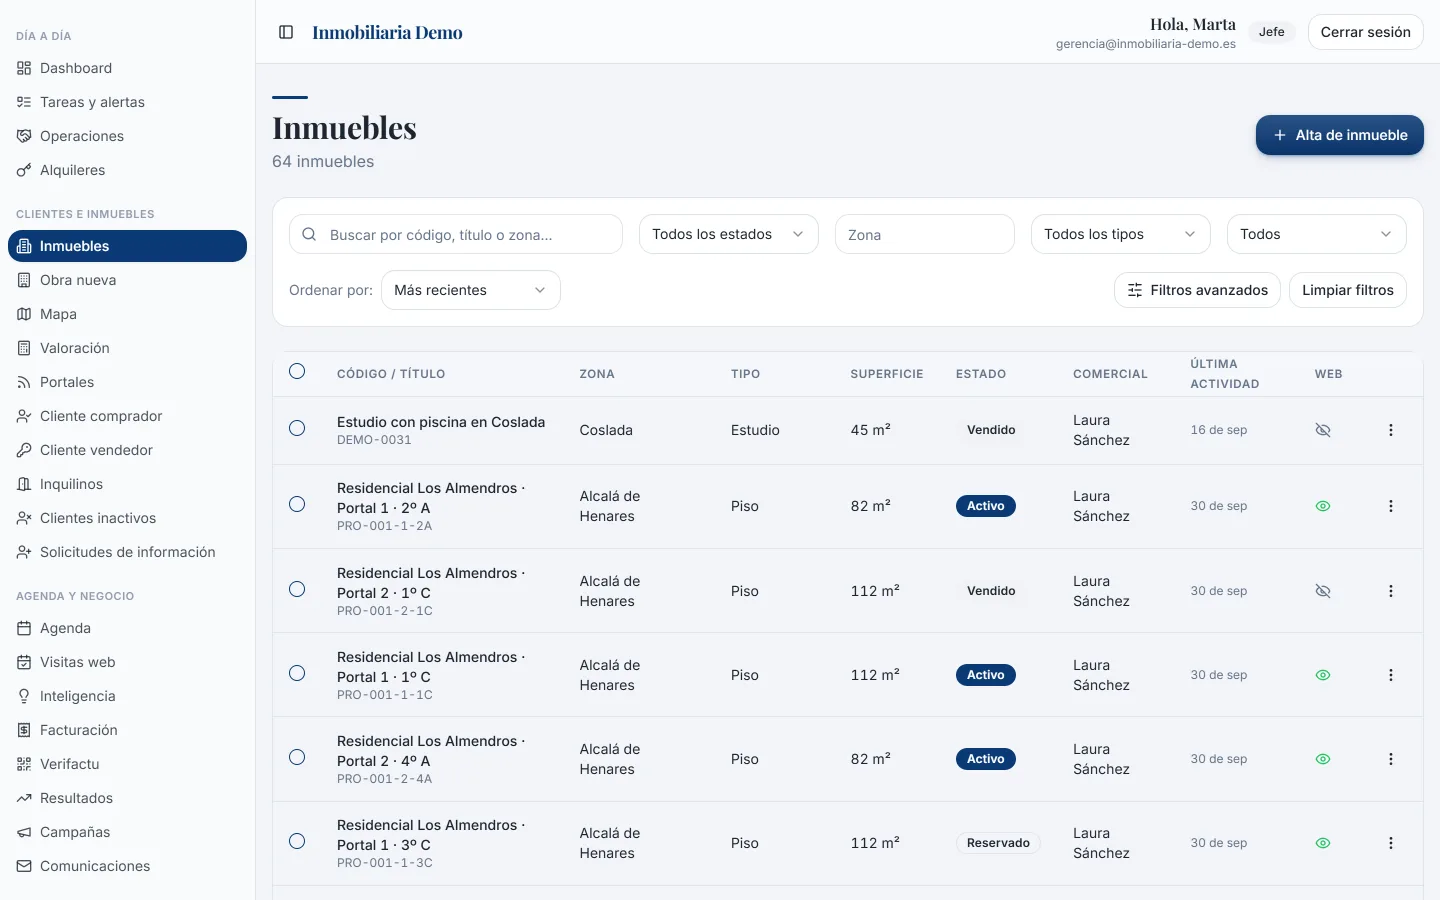Click the Campañas megaphone icon
1440x900 pixels.
click(x=24, y=832)
